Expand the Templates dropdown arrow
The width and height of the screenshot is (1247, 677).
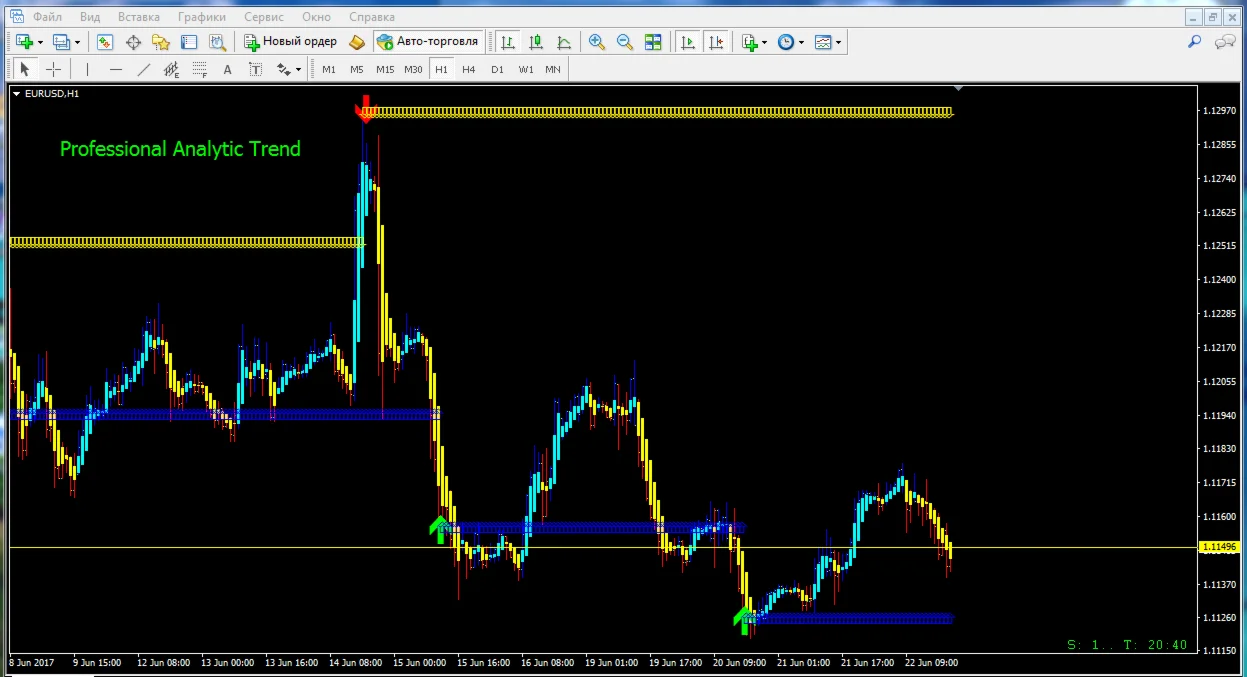[x=838, y=42]
